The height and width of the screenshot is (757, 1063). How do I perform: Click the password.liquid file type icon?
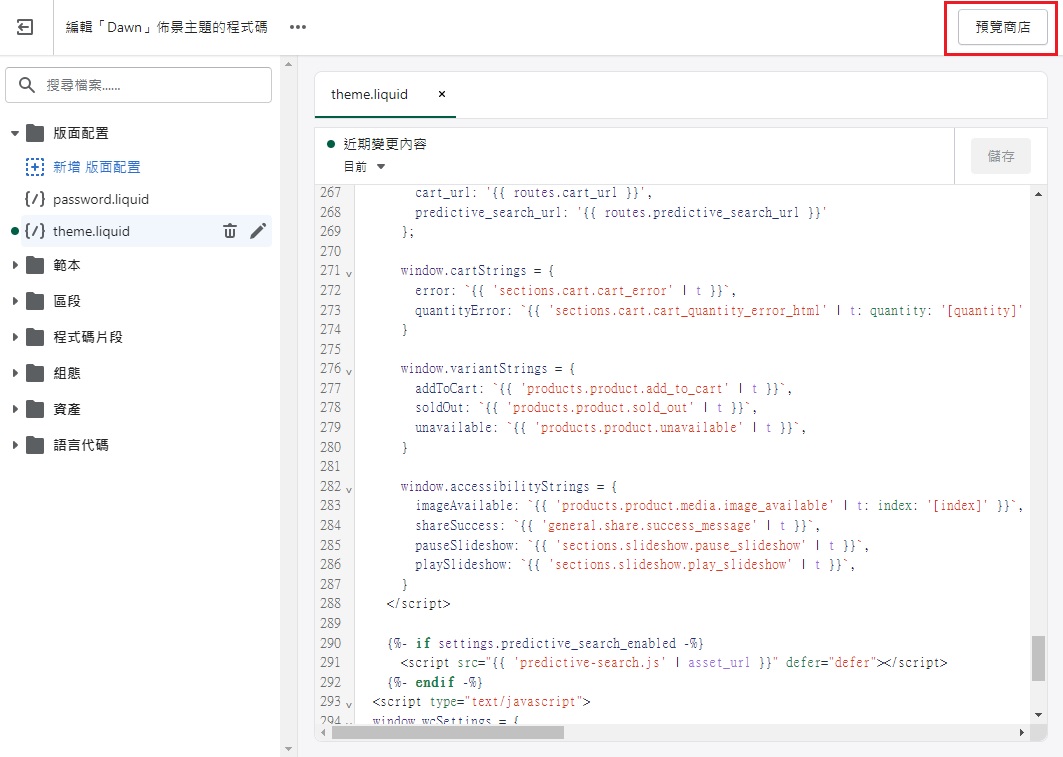tap(35, 199)
